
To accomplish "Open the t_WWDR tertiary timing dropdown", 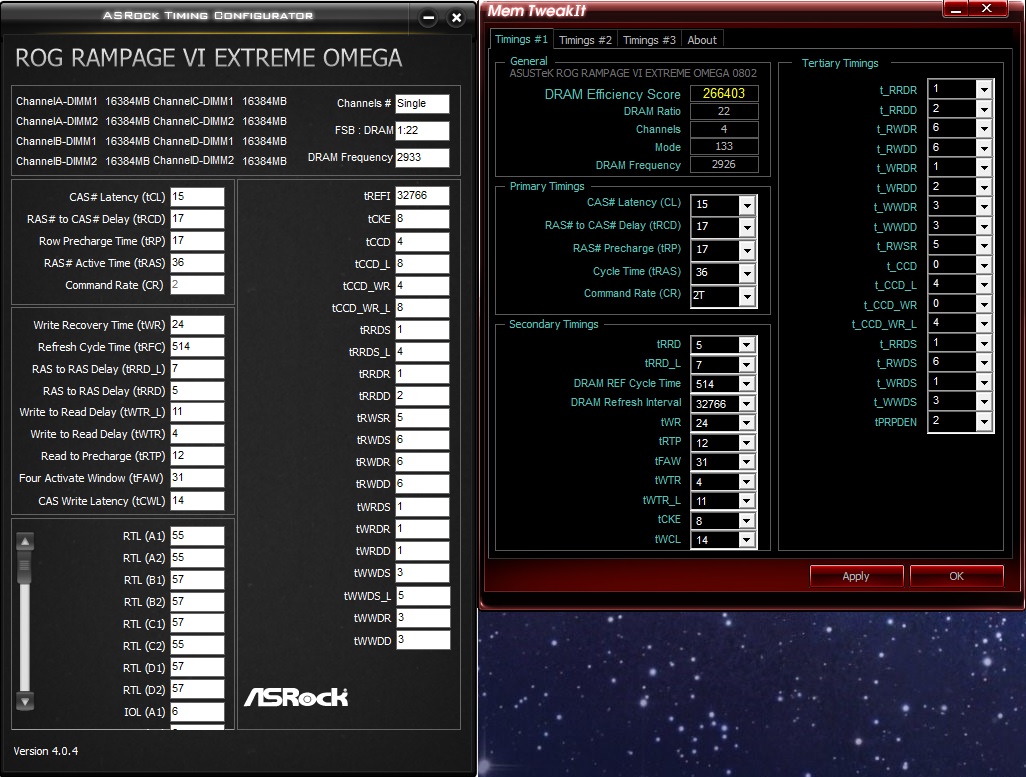I will (x=984, y=206).
